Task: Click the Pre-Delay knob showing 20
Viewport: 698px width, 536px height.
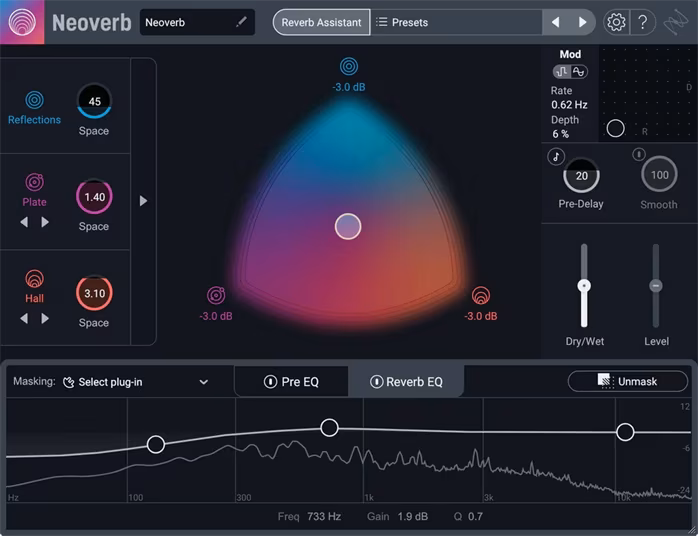Action: click(x=581, y=175)
